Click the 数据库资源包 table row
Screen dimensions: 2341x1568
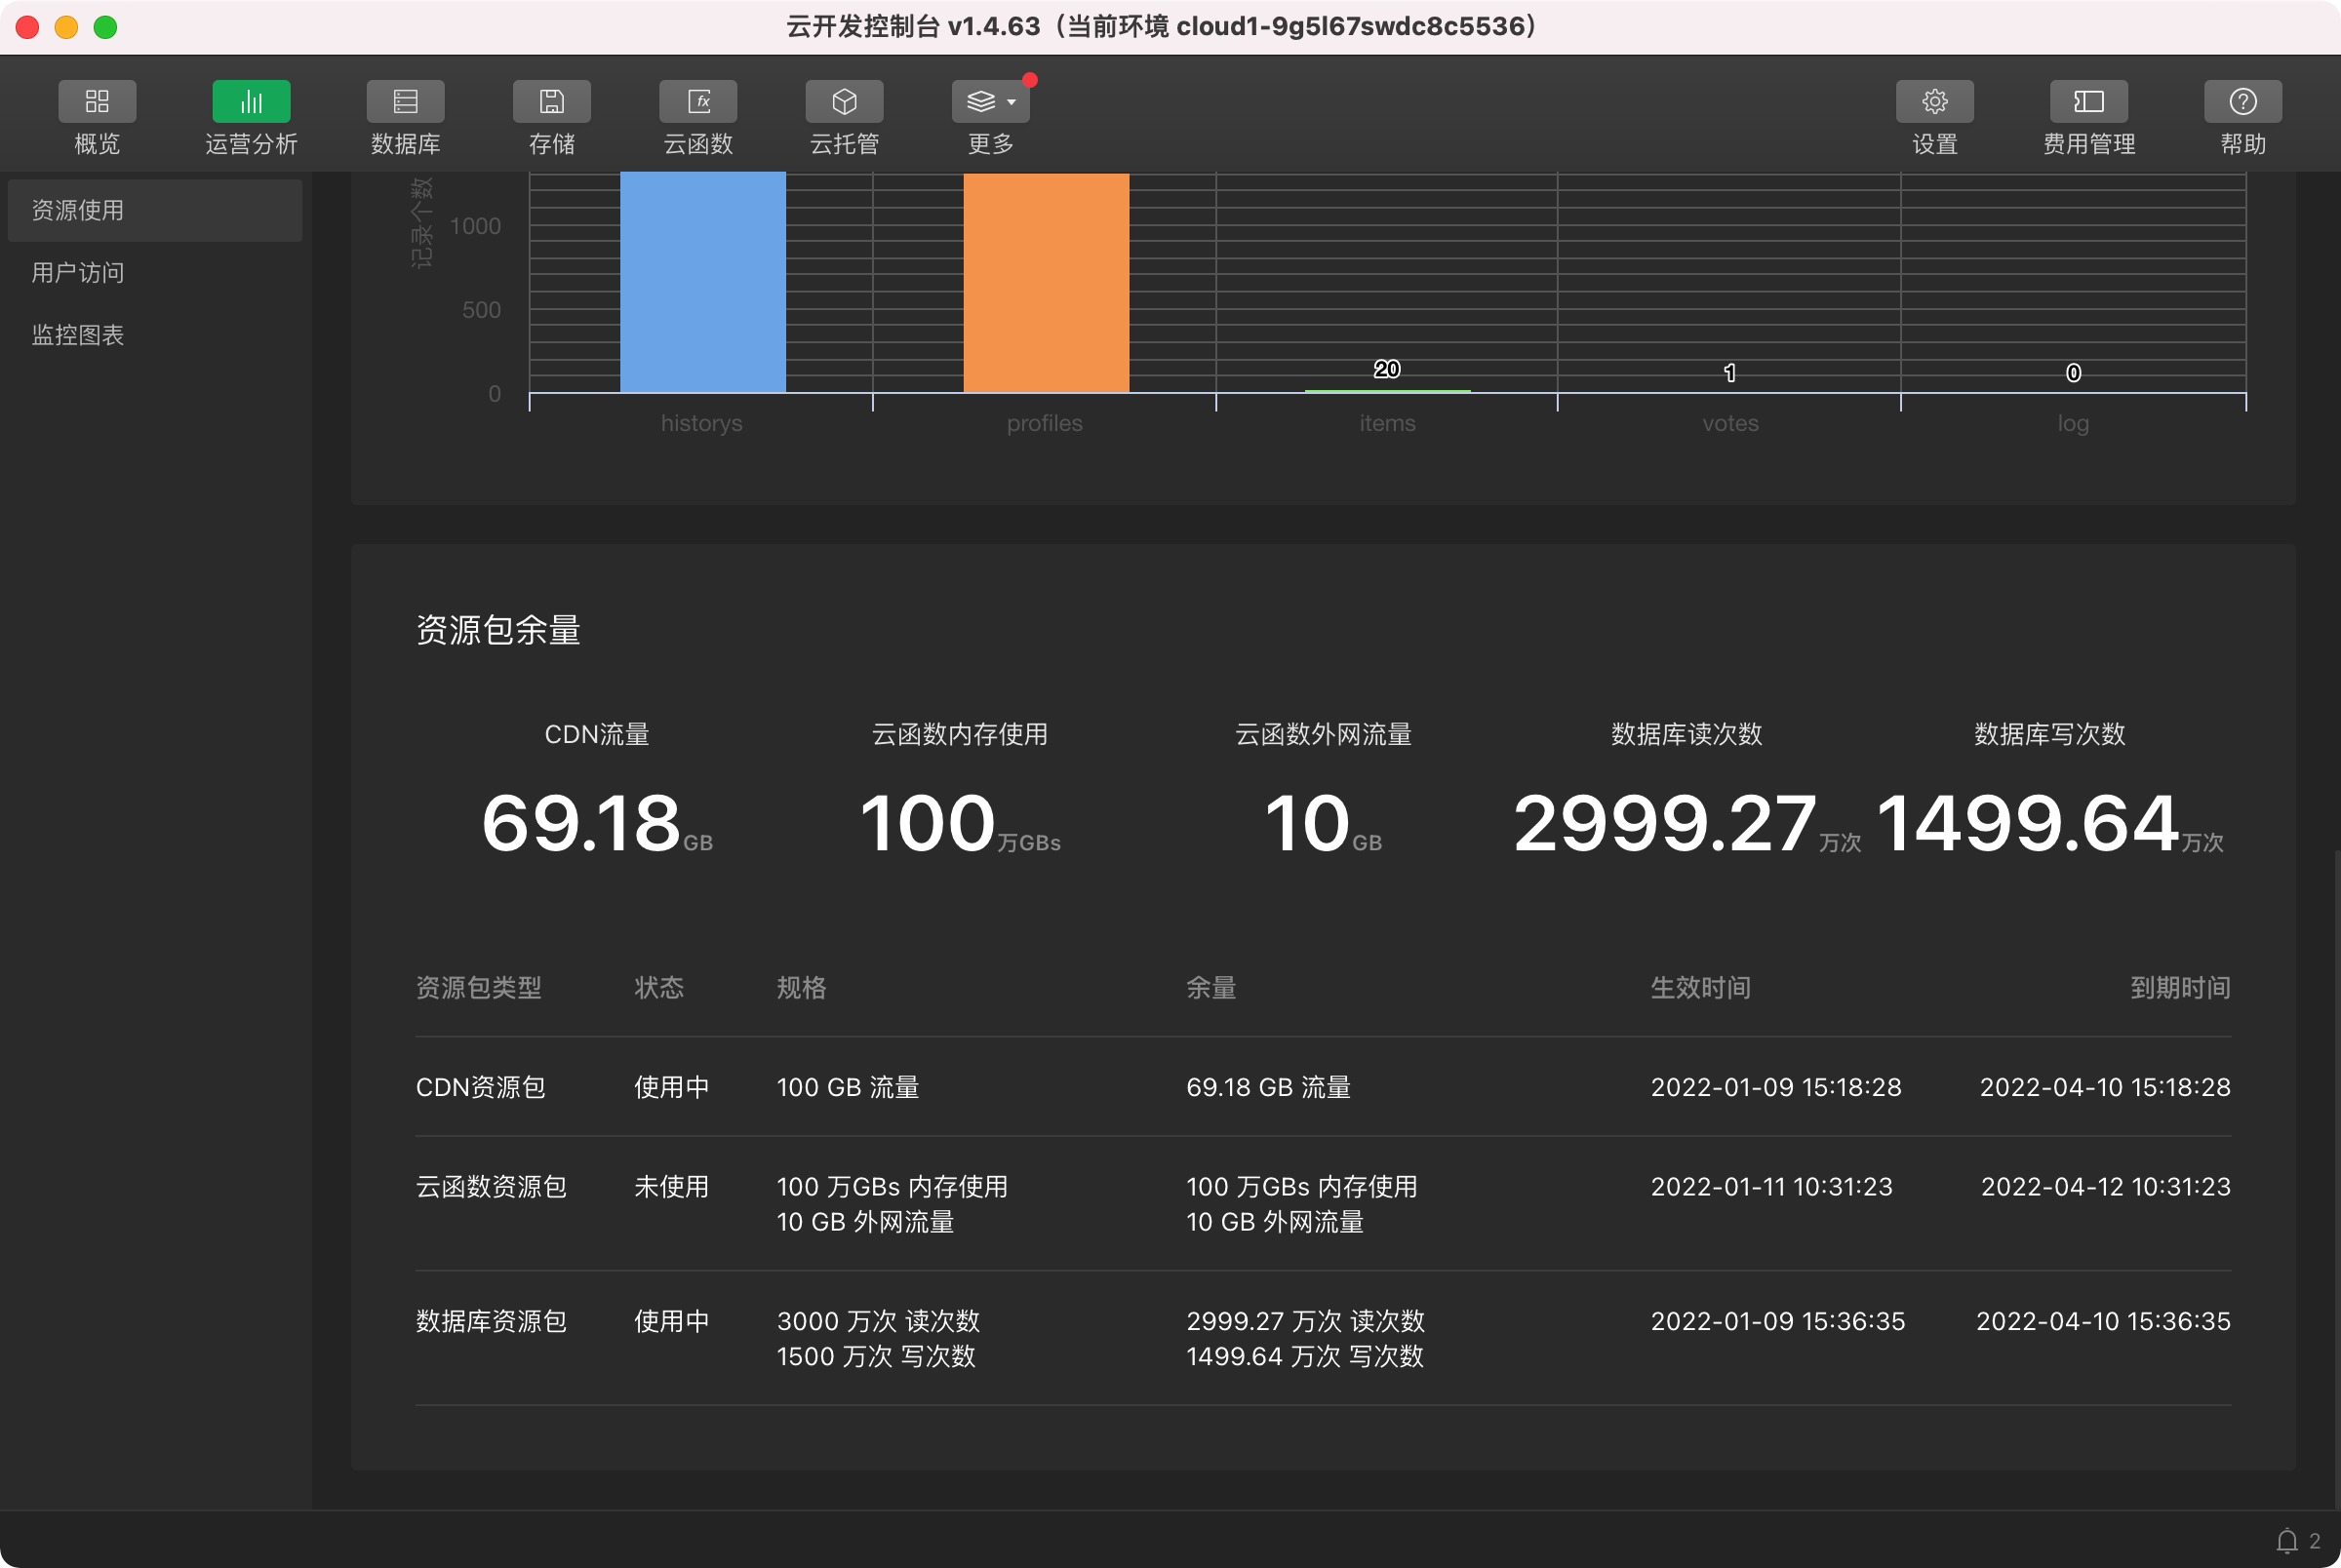tap(1322, 1338)
